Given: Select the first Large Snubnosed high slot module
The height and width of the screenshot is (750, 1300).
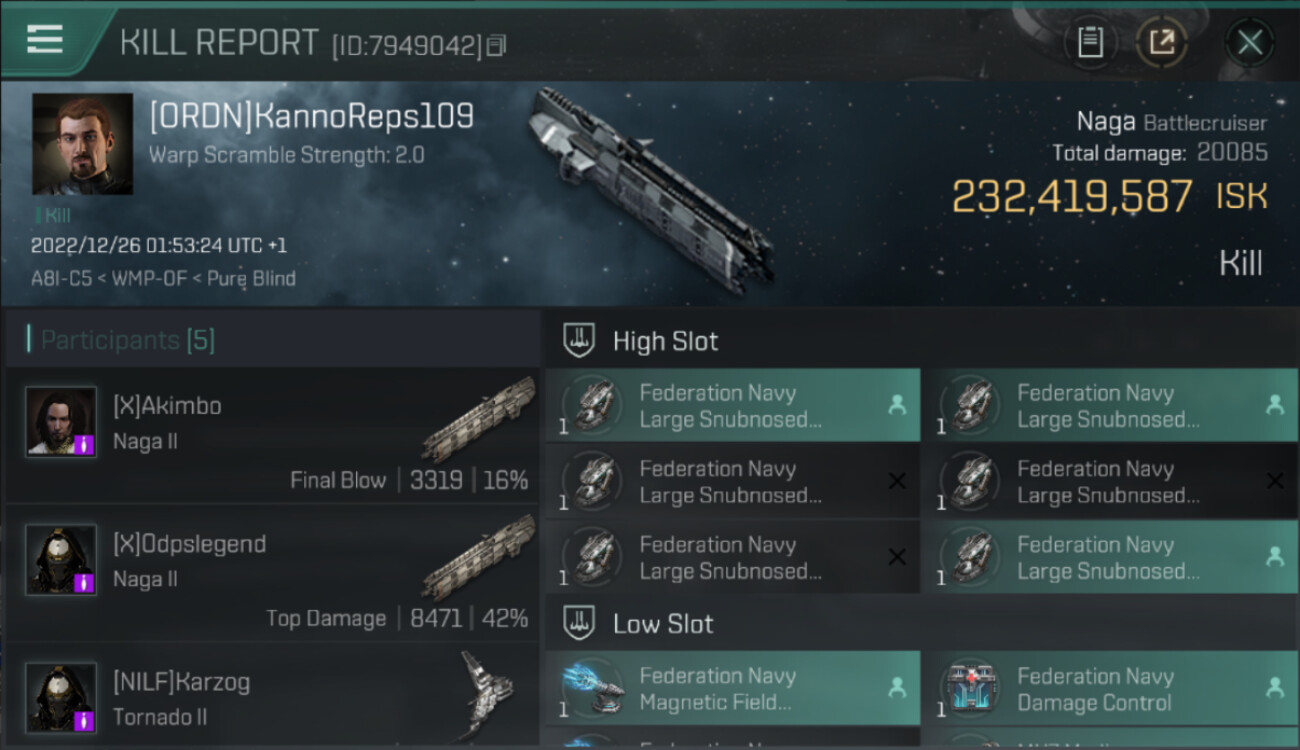Looking at the screenshot, I should 733,405.
